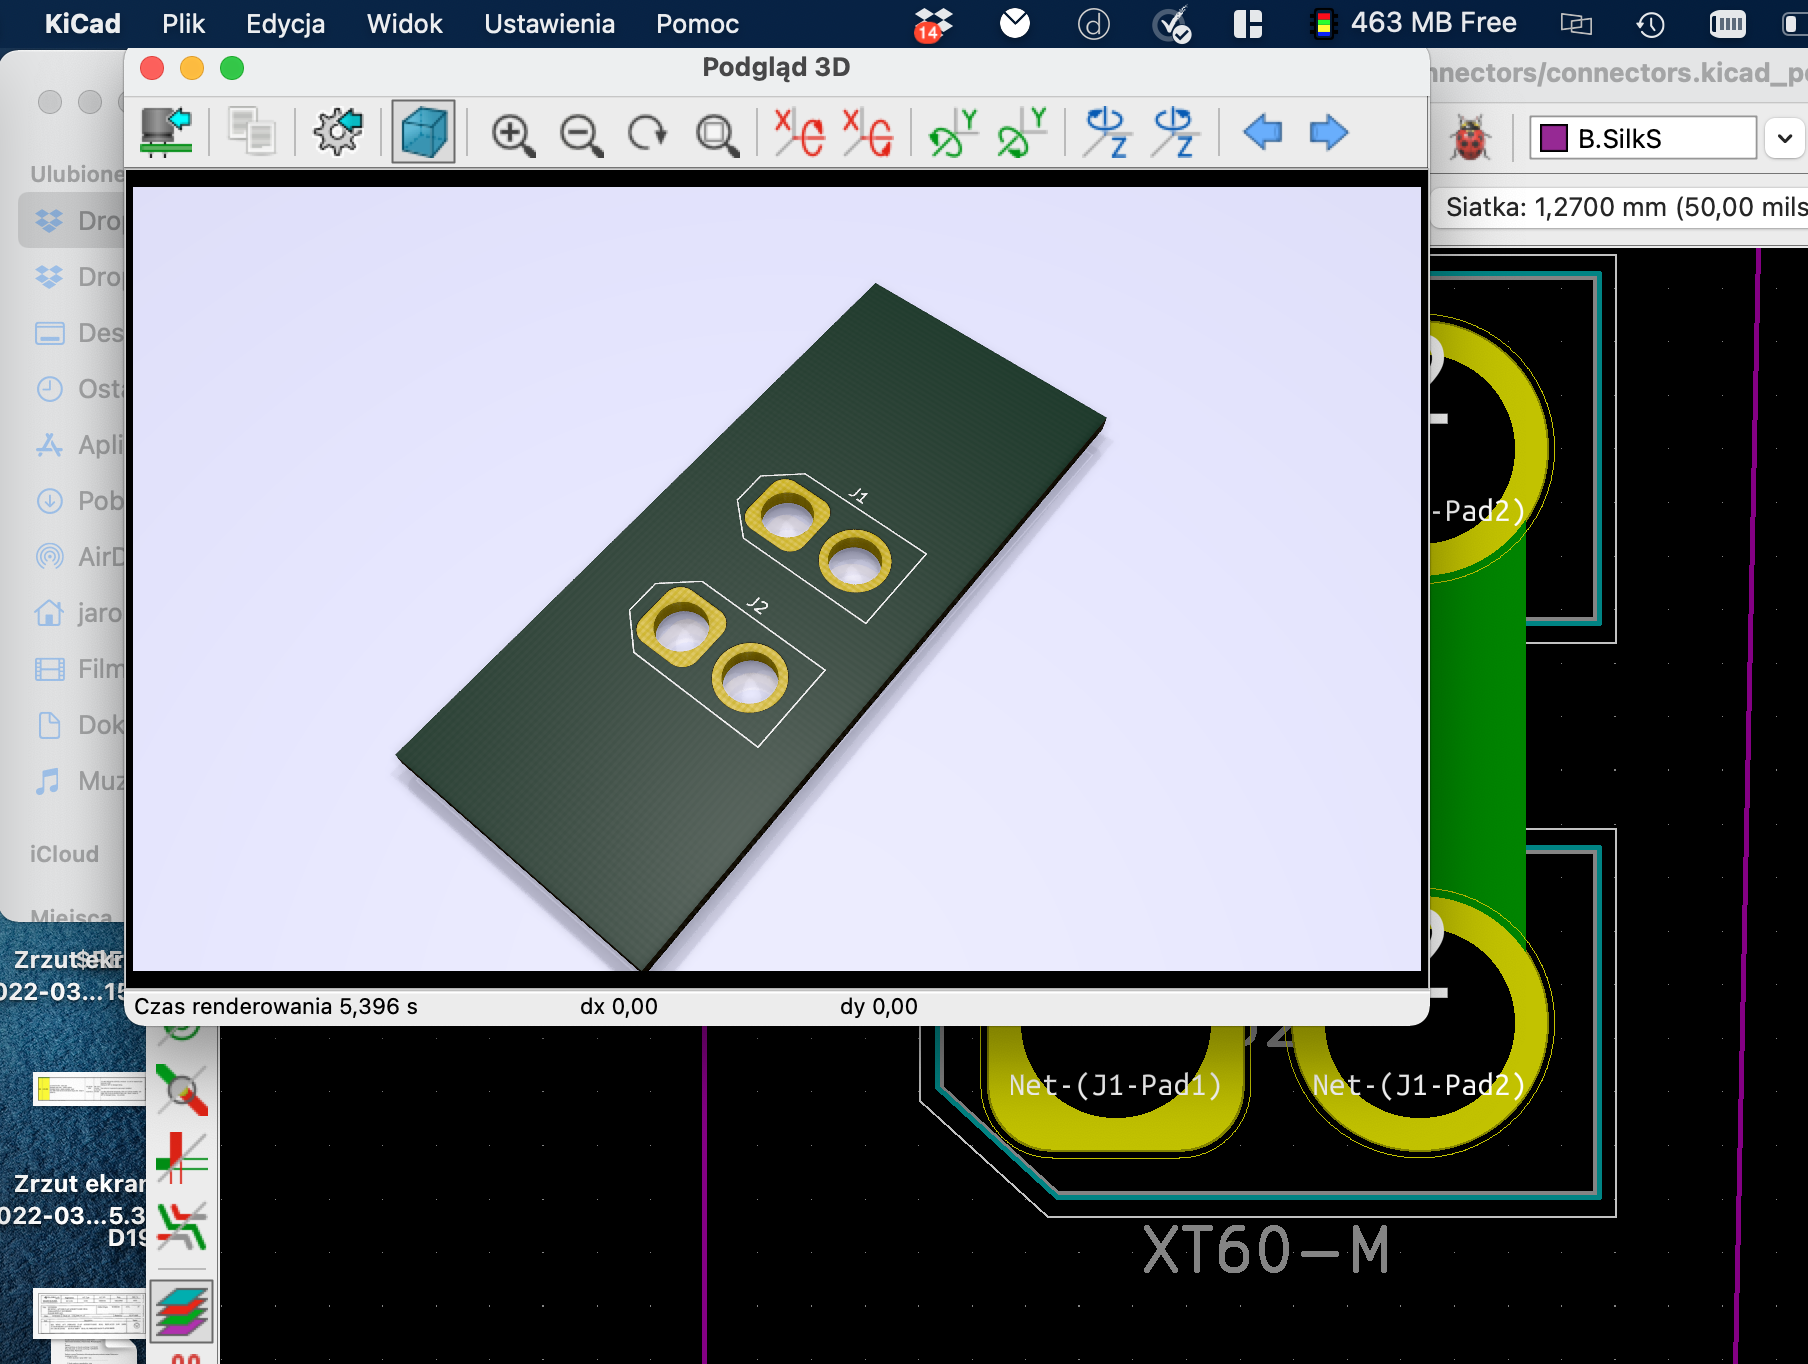Toggle the layers manager panel

pos(182,1310)
